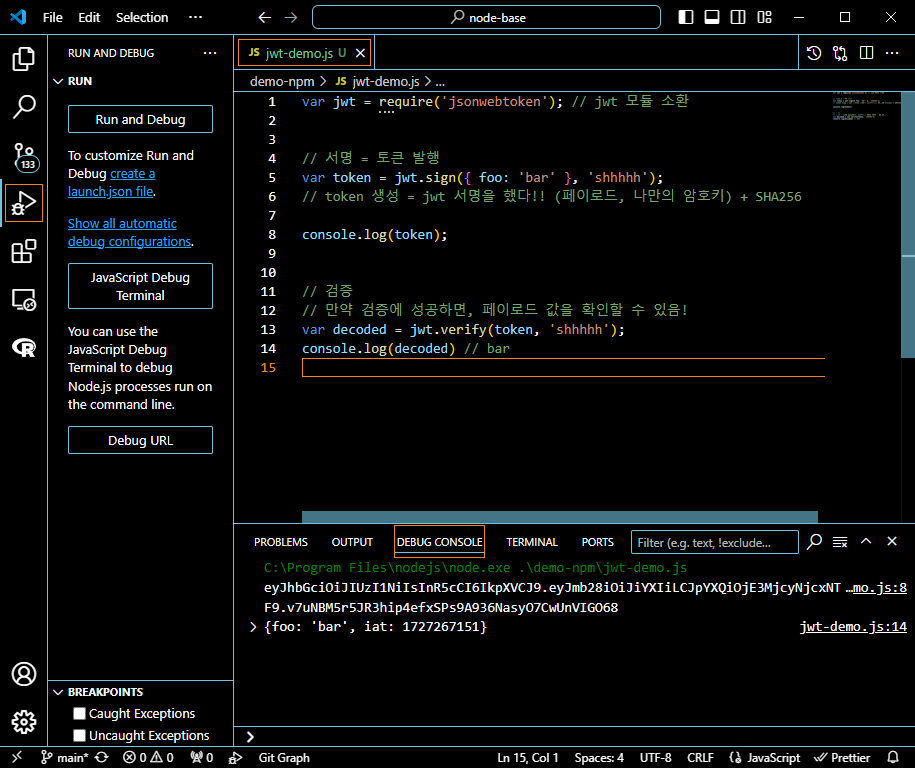Open Remote Explorer activity icon
The width and height of the screenshot is (915, 768).
pyautogui.click(x=23, y=300)
